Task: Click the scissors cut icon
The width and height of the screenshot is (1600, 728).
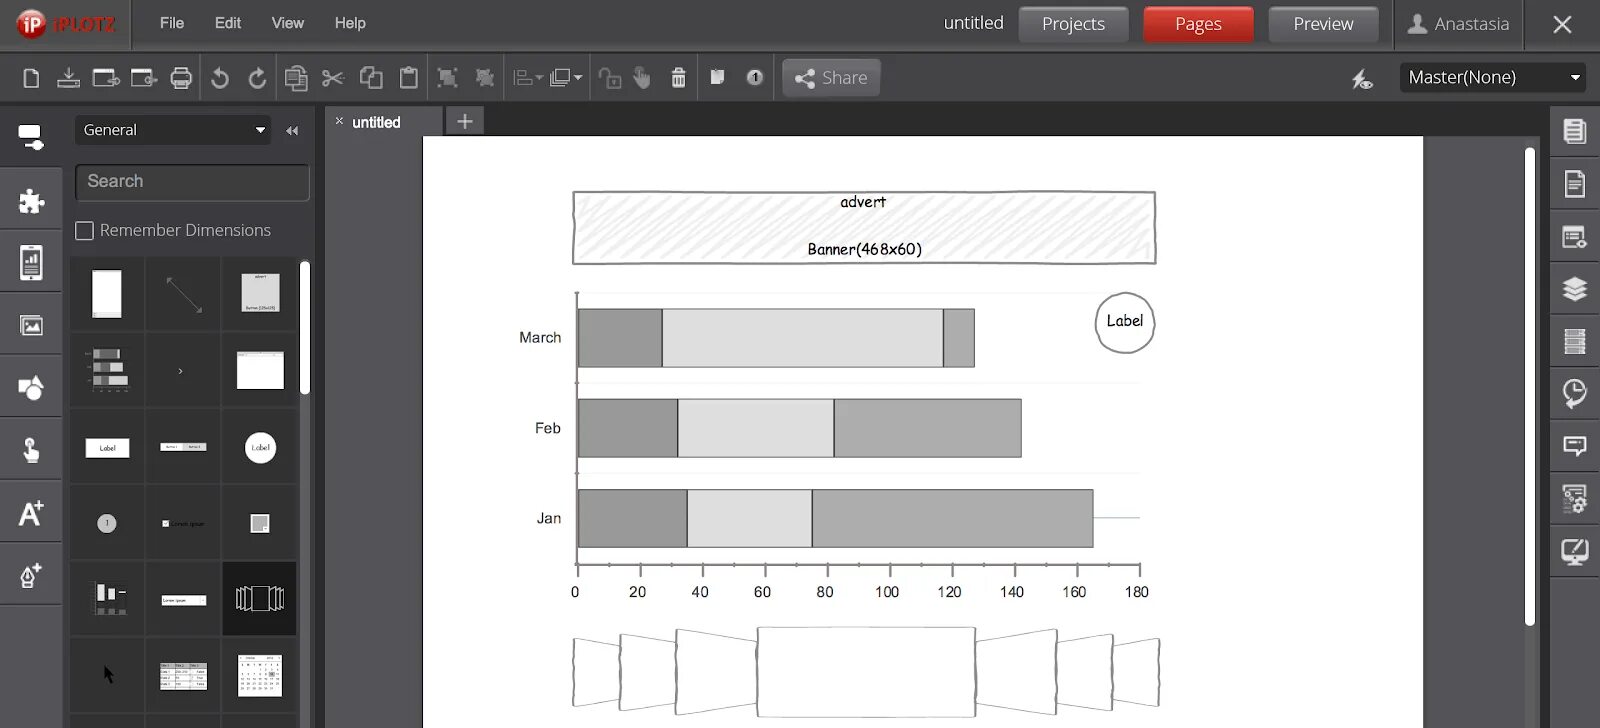Action: (333, 78)
